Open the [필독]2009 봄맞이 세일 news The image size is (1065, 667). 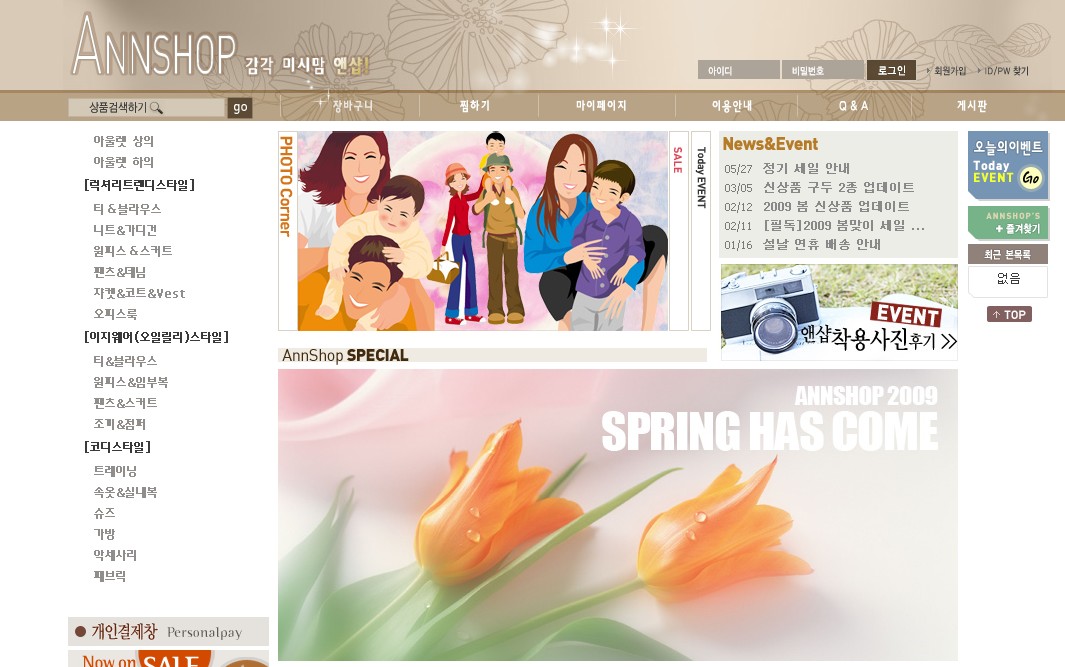coord(844,225)
